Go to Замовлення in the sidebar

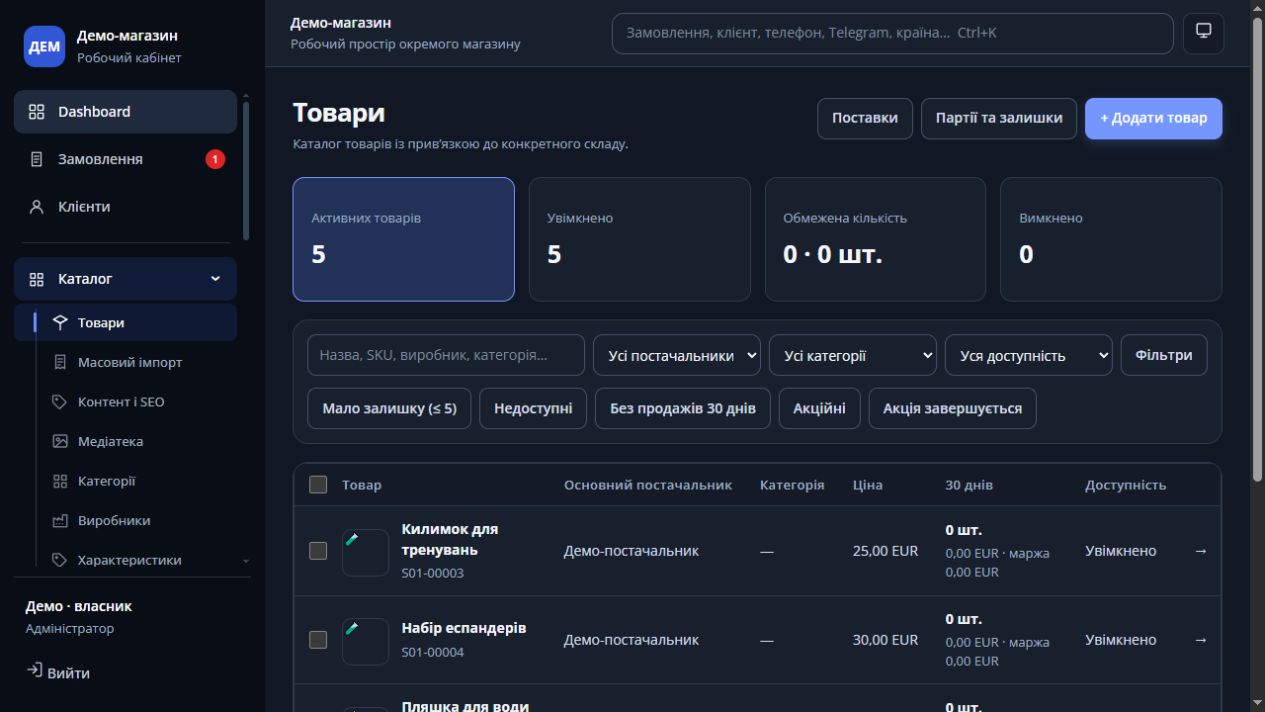point(125,159)
